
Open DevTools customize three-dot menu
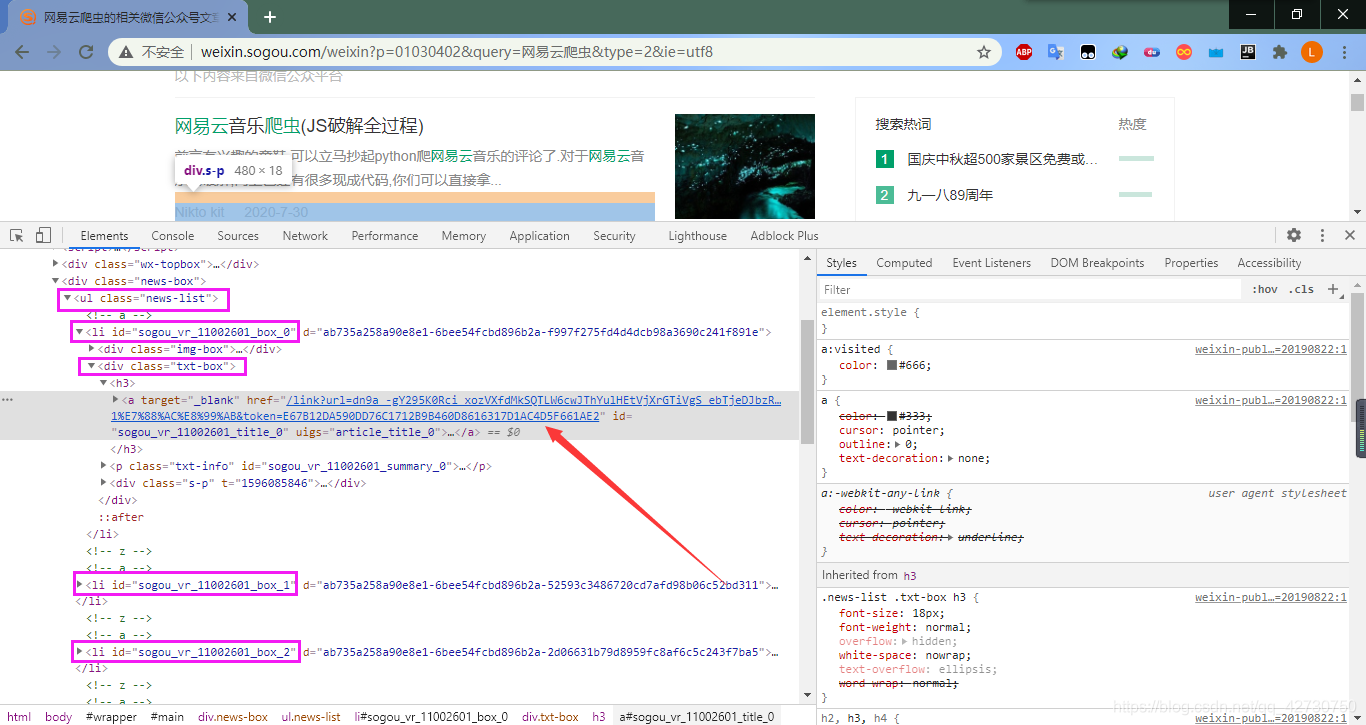pos(1322,235)
